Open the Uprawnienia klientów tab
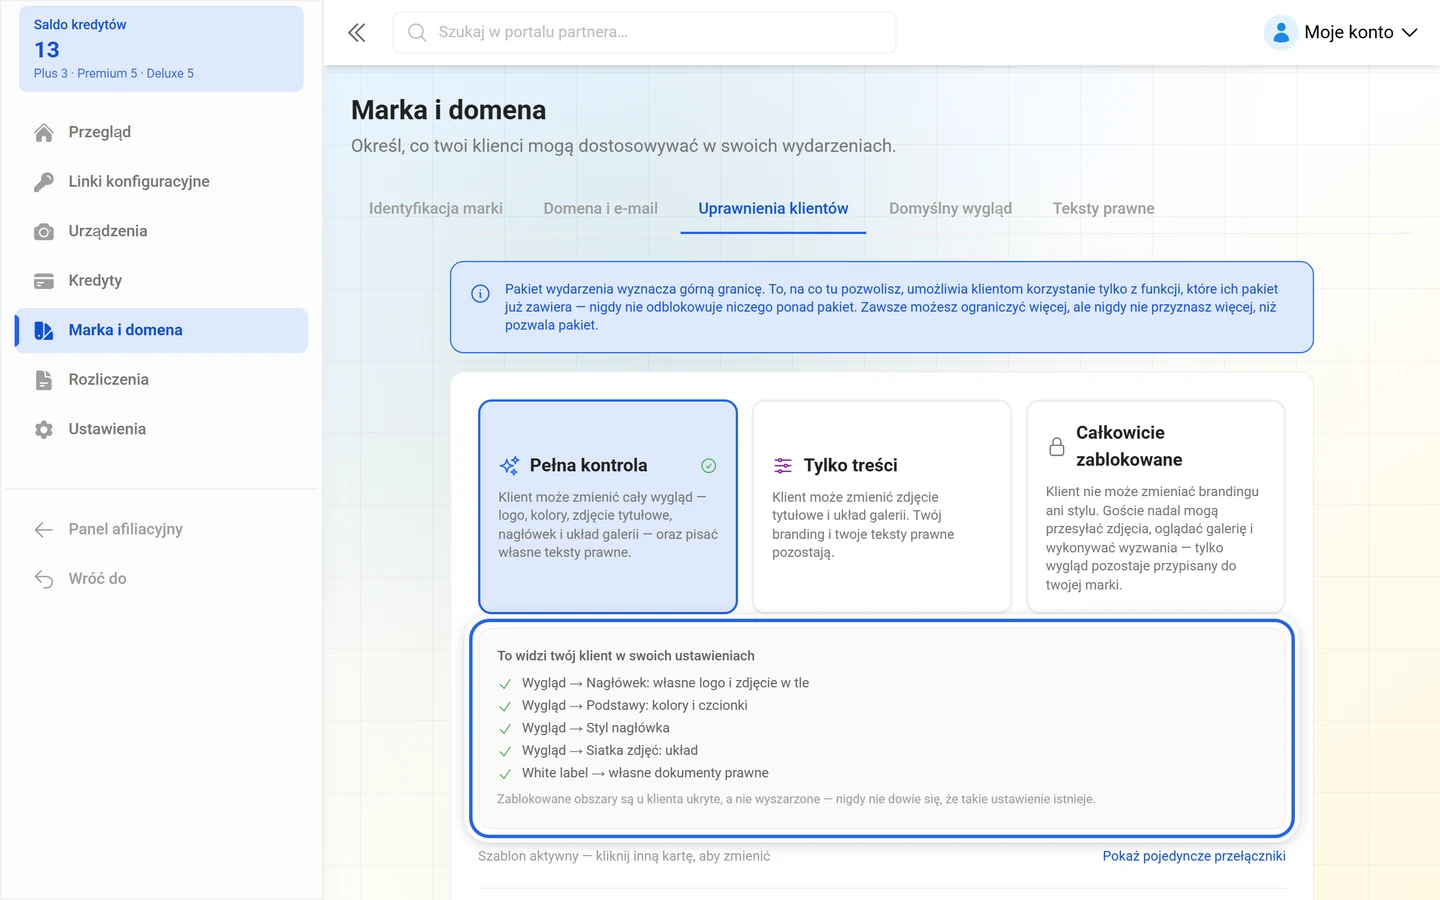Image resolution: width=1440 pixels, height=900 pixels. pyautogui.click(x=773, y=208)
